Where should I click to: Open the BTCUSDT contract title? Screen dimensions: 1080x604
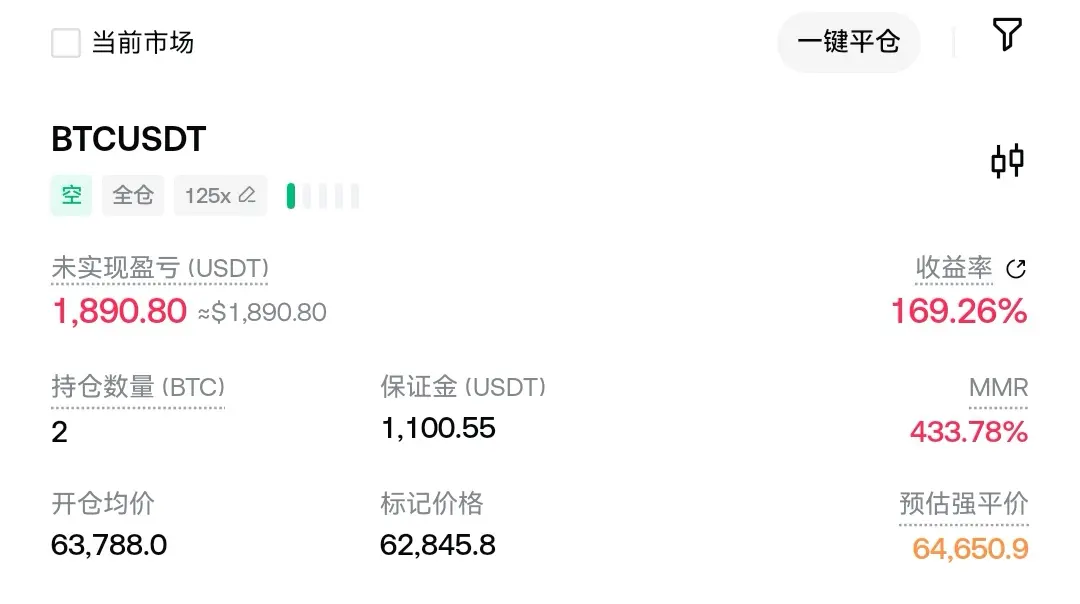(129, 138)
